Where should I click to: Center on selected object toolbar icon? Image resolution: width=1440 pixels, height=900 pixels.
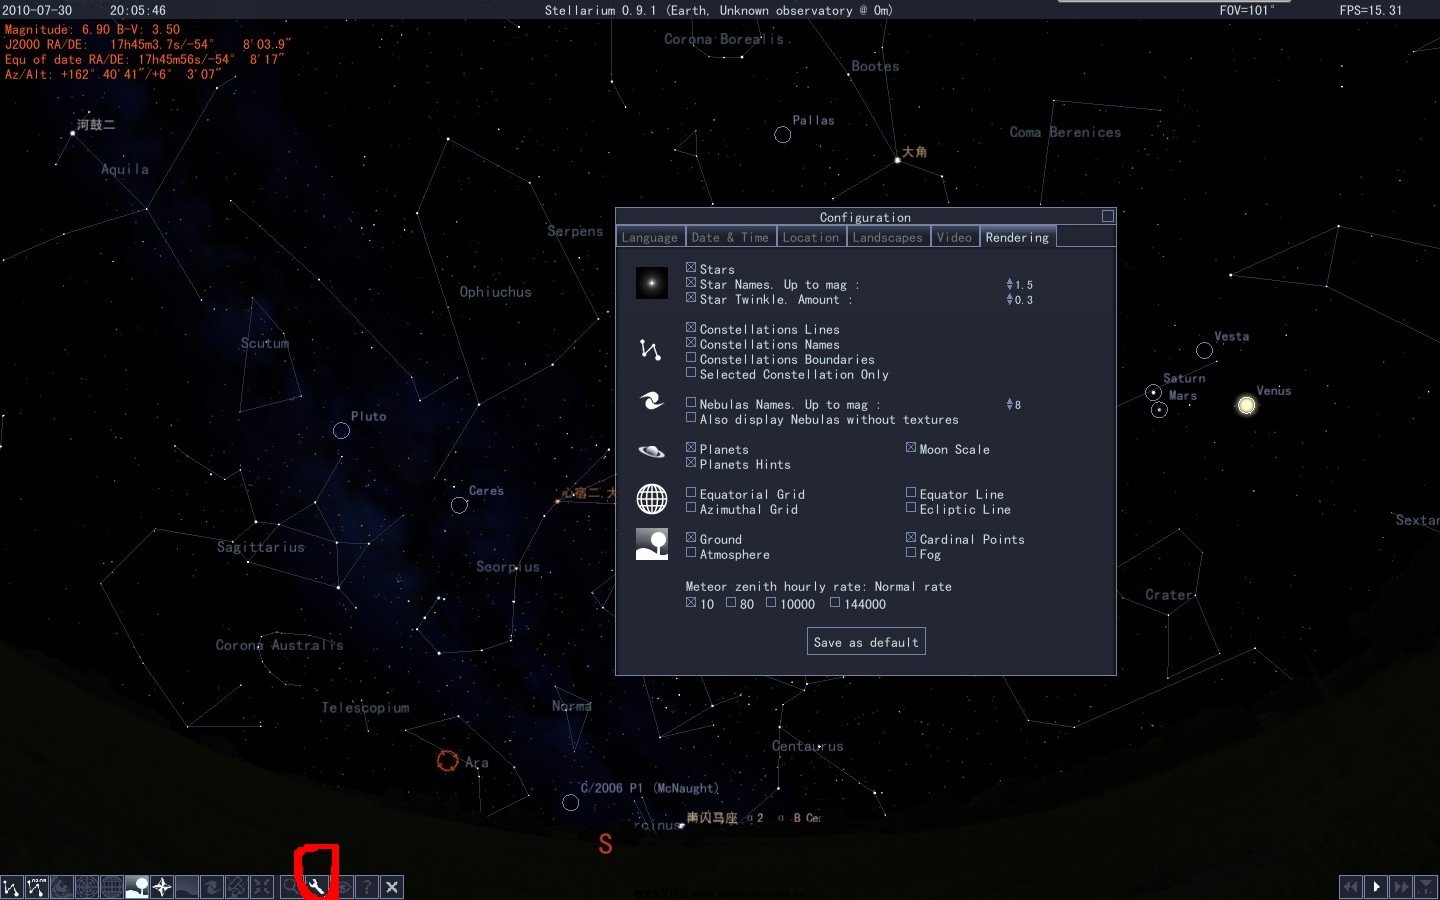click(x=262, y=887)
